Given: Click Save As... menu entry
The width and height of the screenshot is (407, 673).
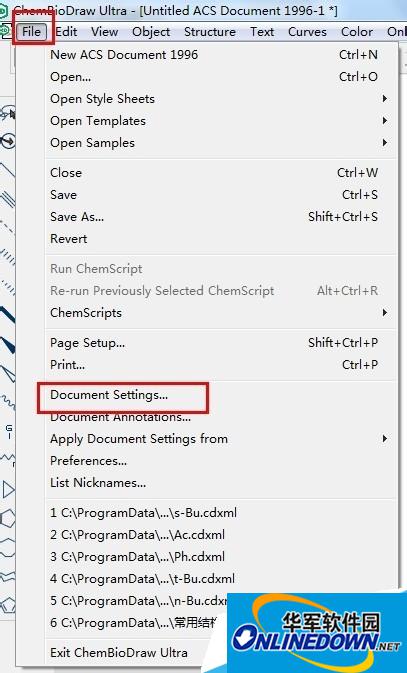Looking at the screenshot, I should pos(77,217).
